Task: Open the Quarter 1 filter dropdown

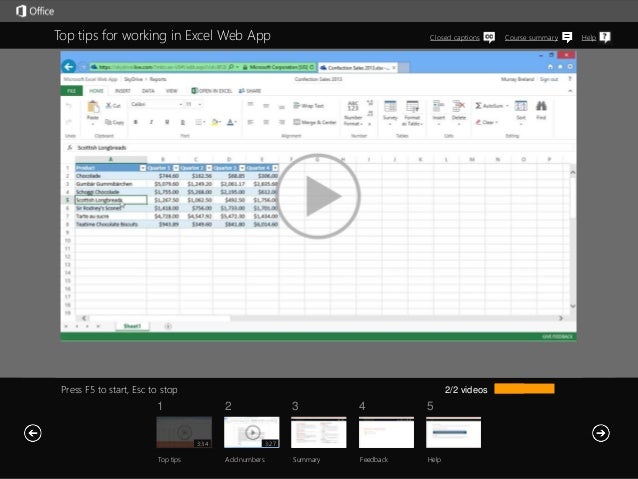Action: 176,168
